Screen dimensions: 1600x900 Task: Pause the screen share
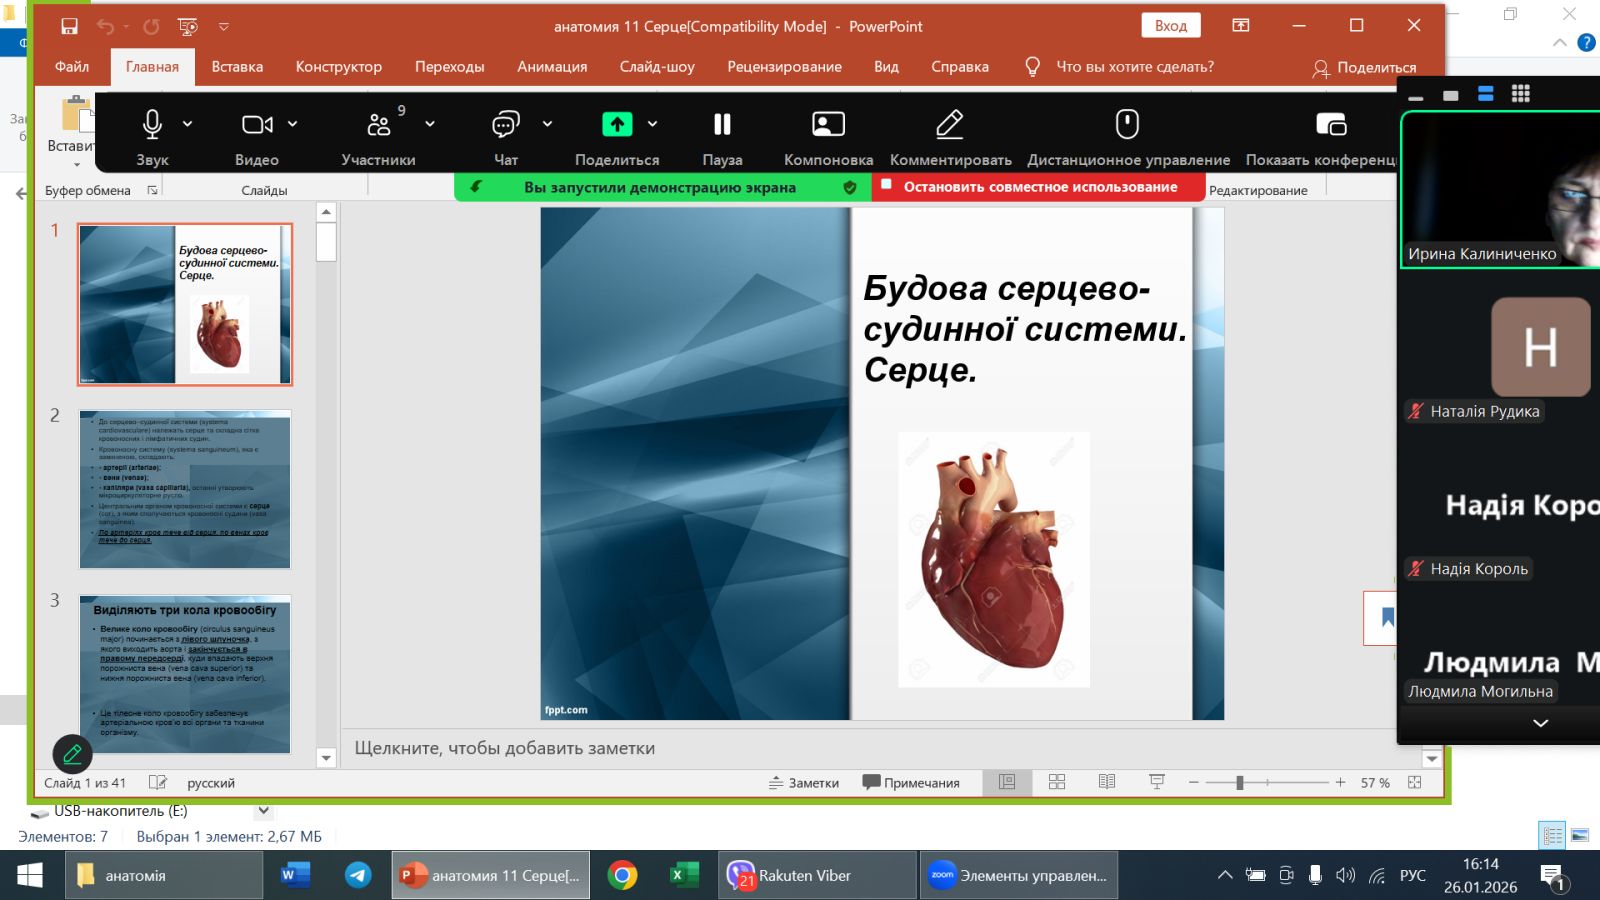point(722,125)
